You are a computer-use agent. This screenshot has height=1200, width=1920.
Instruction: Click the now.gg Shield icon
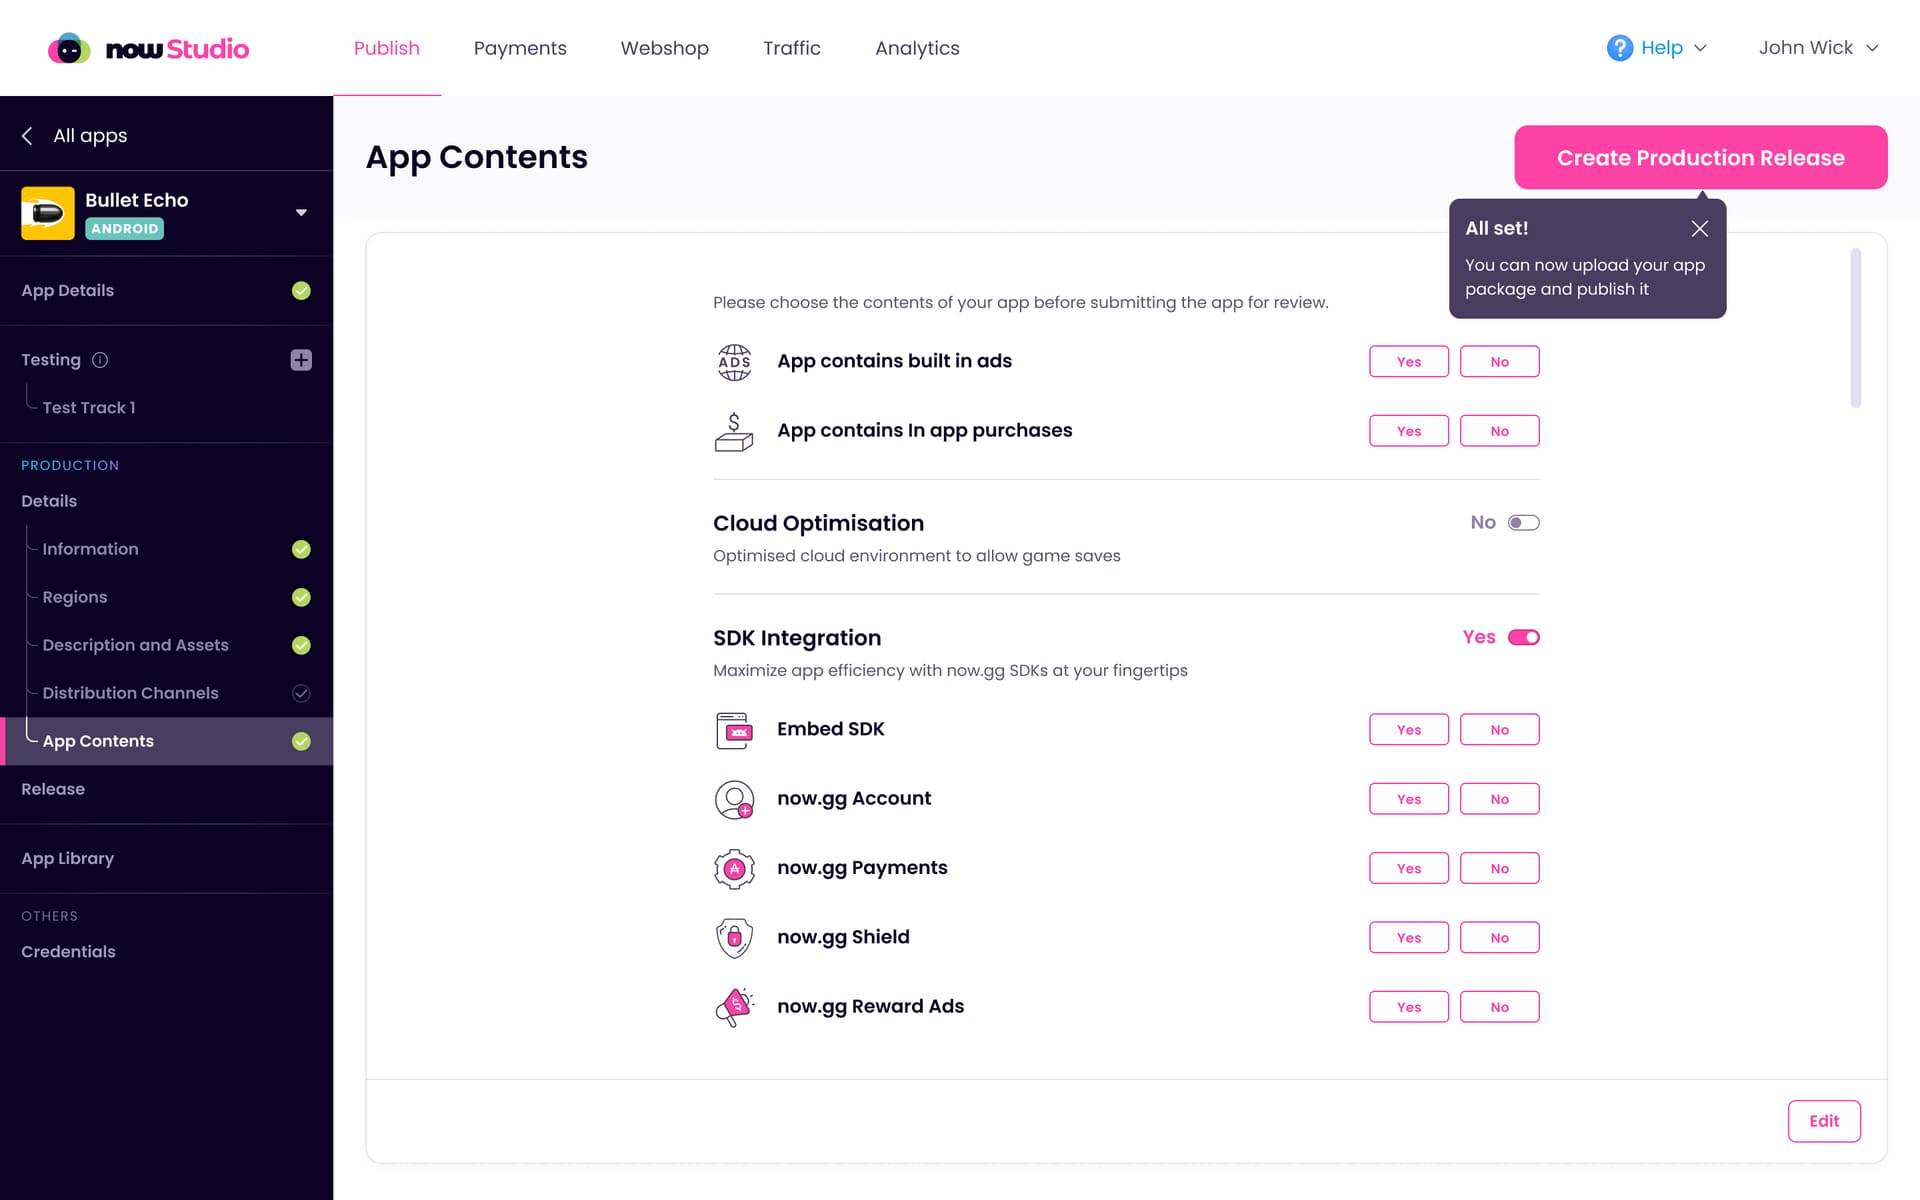[734, 938]
